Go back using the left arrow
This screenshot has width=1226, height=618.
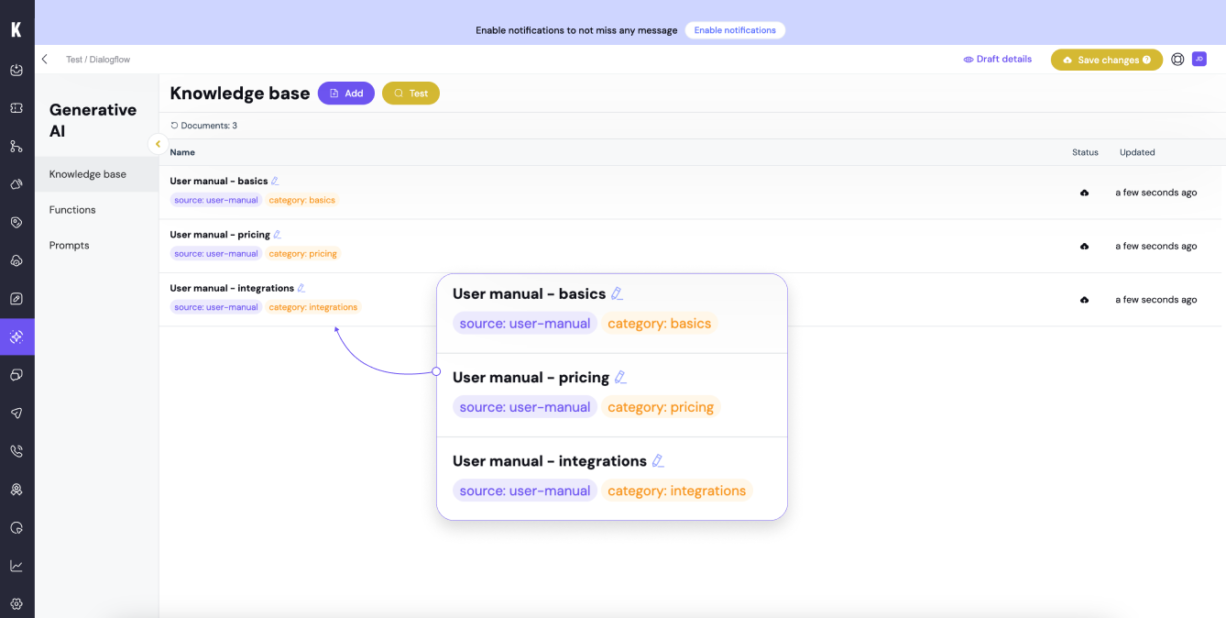(44, 59)
